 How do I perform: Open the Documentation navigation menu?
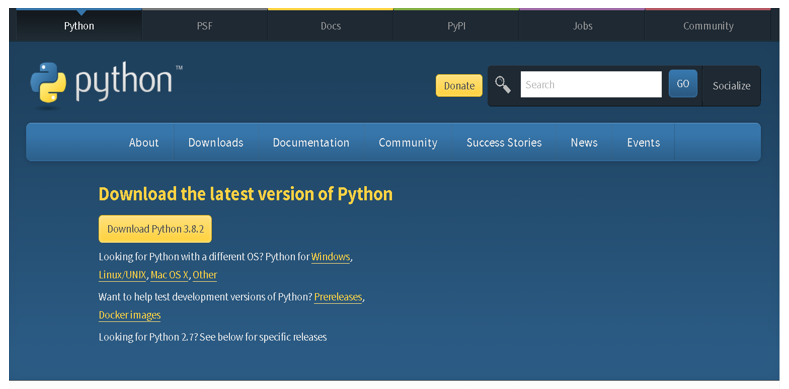311,142
